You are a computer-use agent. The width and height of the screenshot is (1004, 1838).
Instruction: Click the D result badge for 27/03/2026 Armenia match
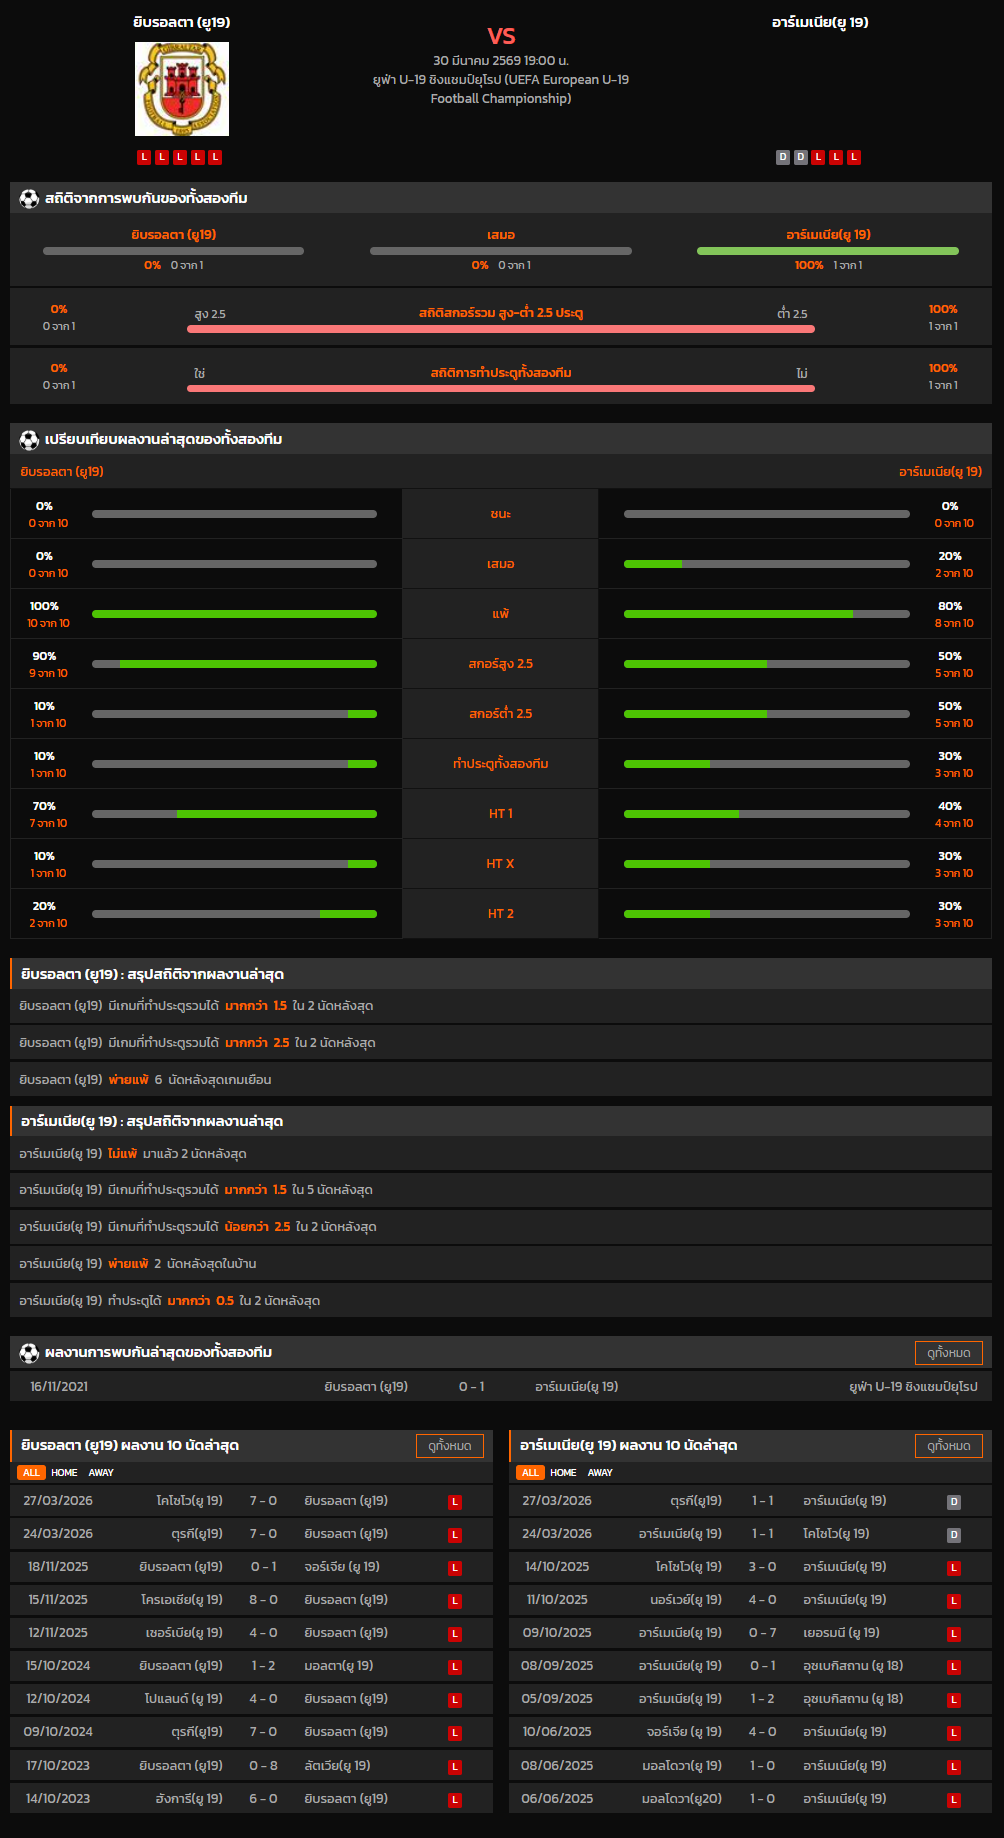click(x=954, y=1502)
